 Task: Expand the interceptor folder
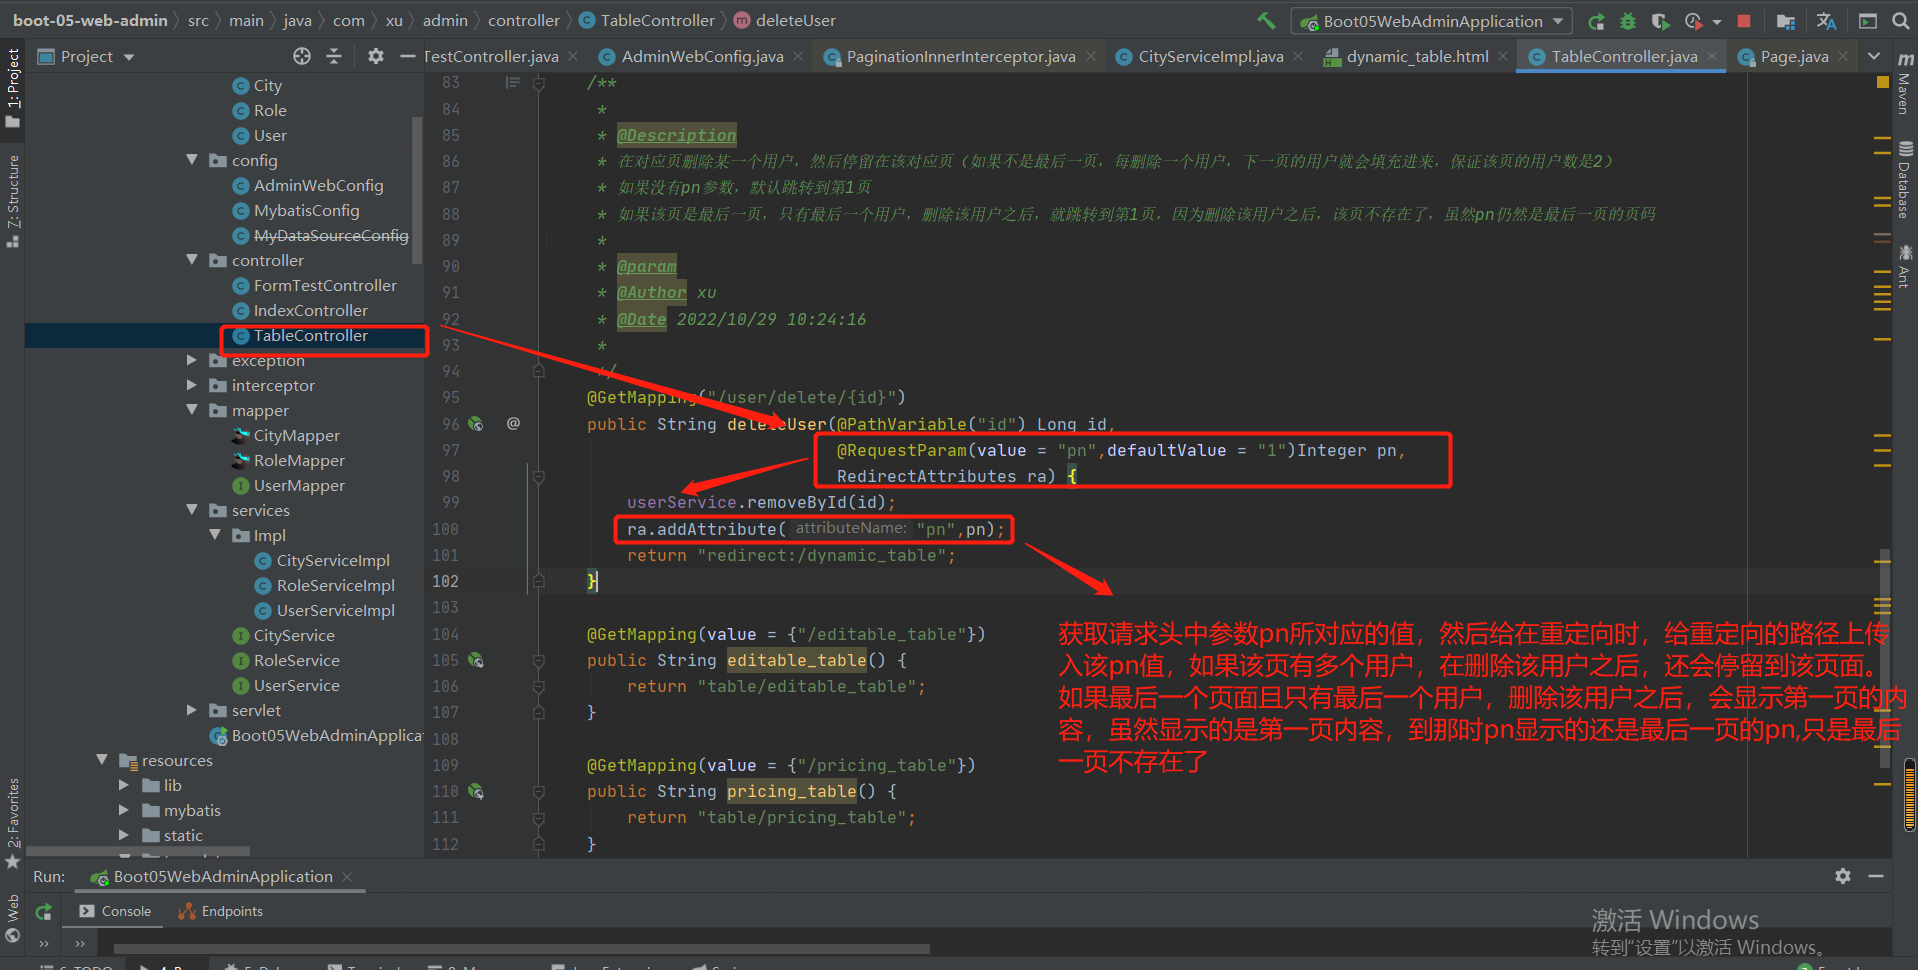point(192,385)
